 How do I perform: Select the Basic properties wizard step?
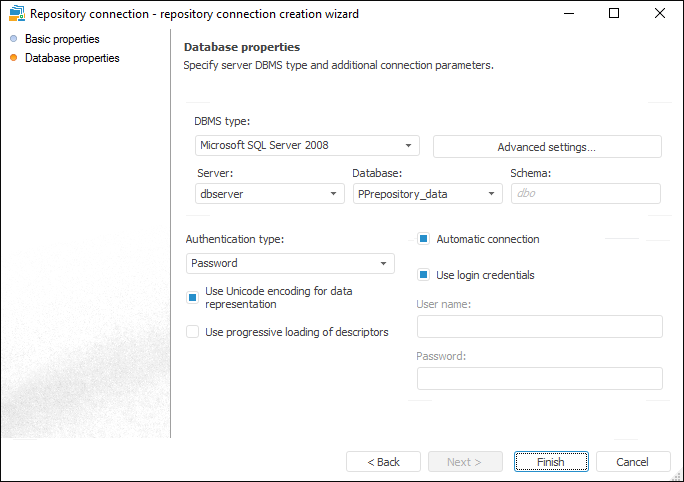click(62, 39)
